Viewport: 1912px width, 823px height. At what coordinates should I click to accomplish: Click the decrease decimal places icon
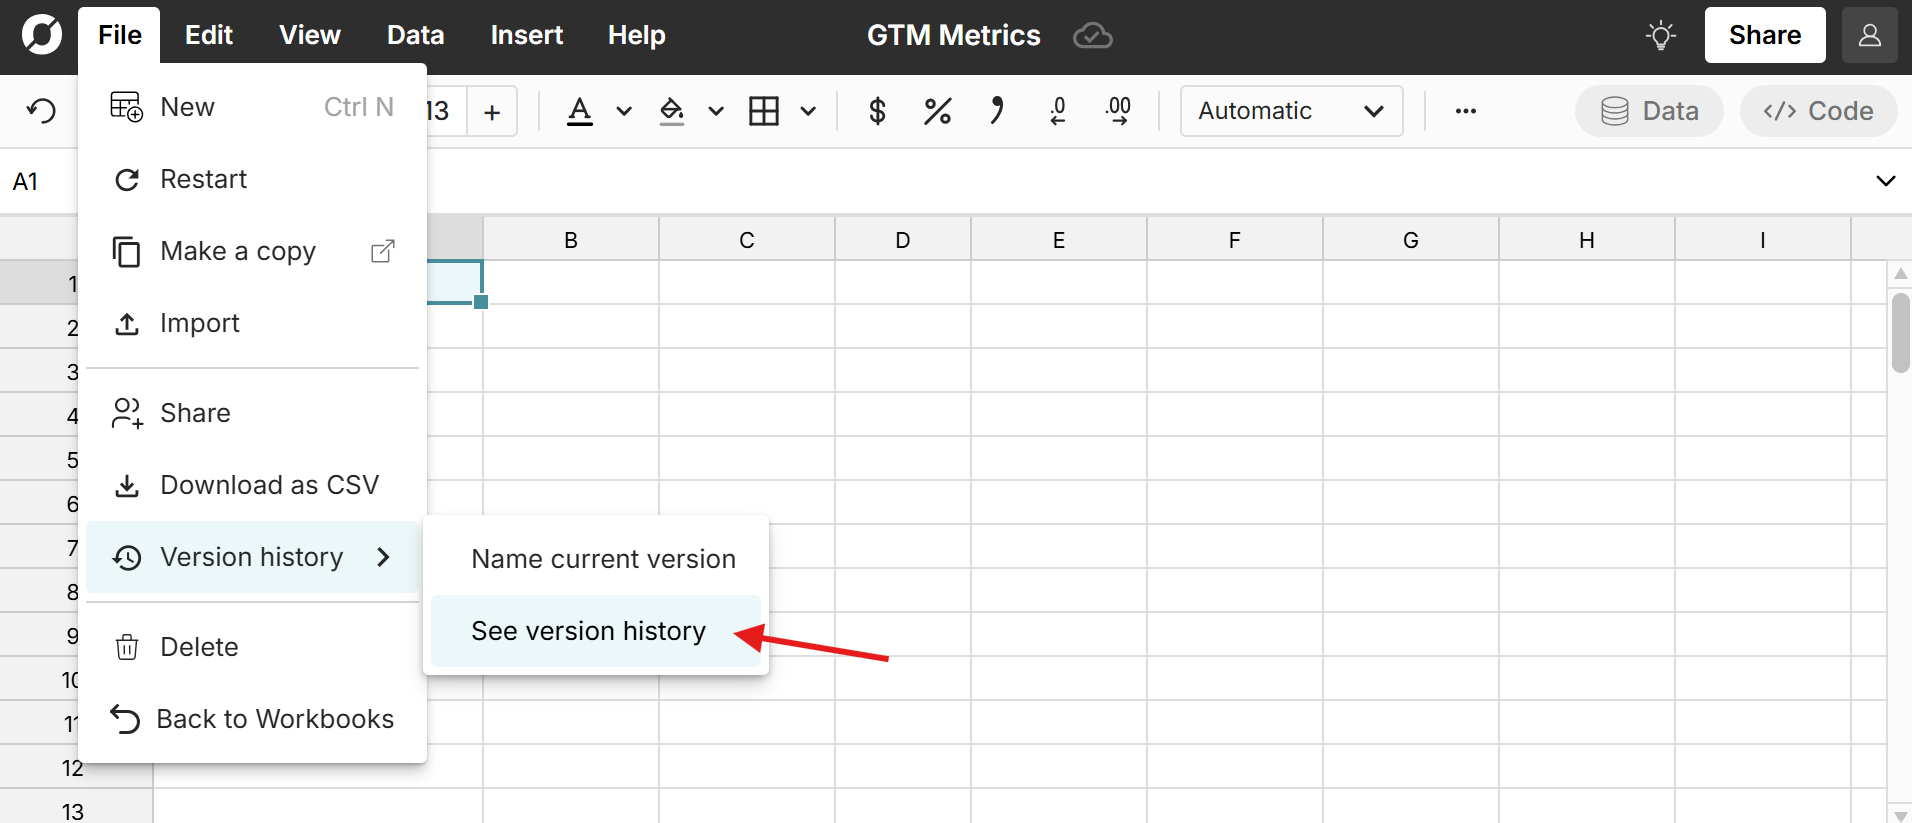tap(1058, 111)
